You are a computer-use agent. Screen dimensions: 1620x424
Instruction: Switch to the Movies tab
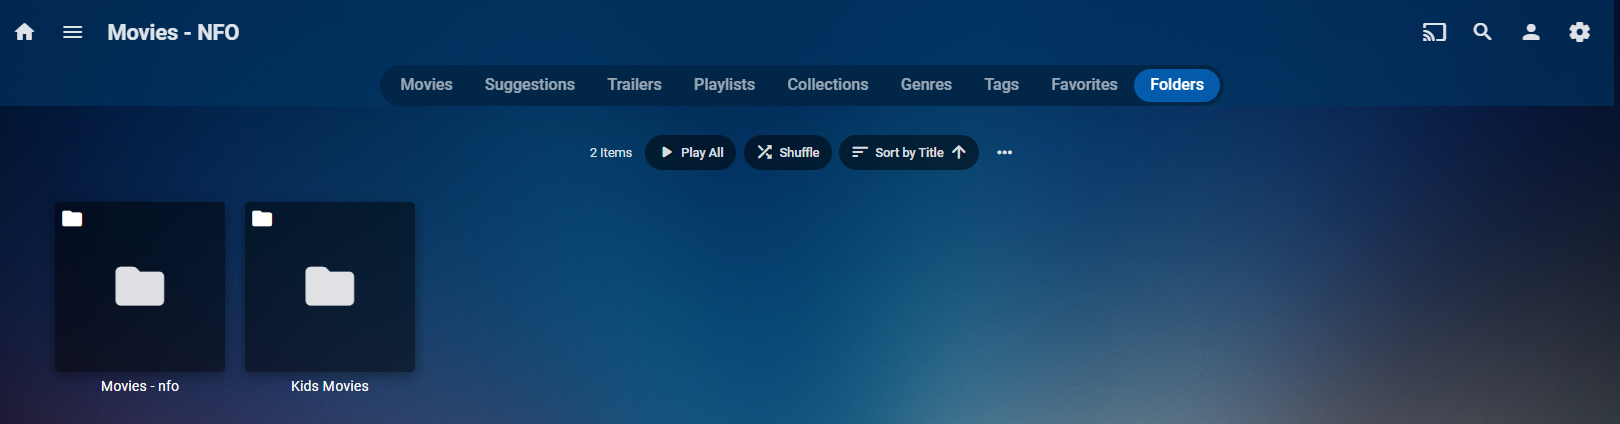click(427, 85)
